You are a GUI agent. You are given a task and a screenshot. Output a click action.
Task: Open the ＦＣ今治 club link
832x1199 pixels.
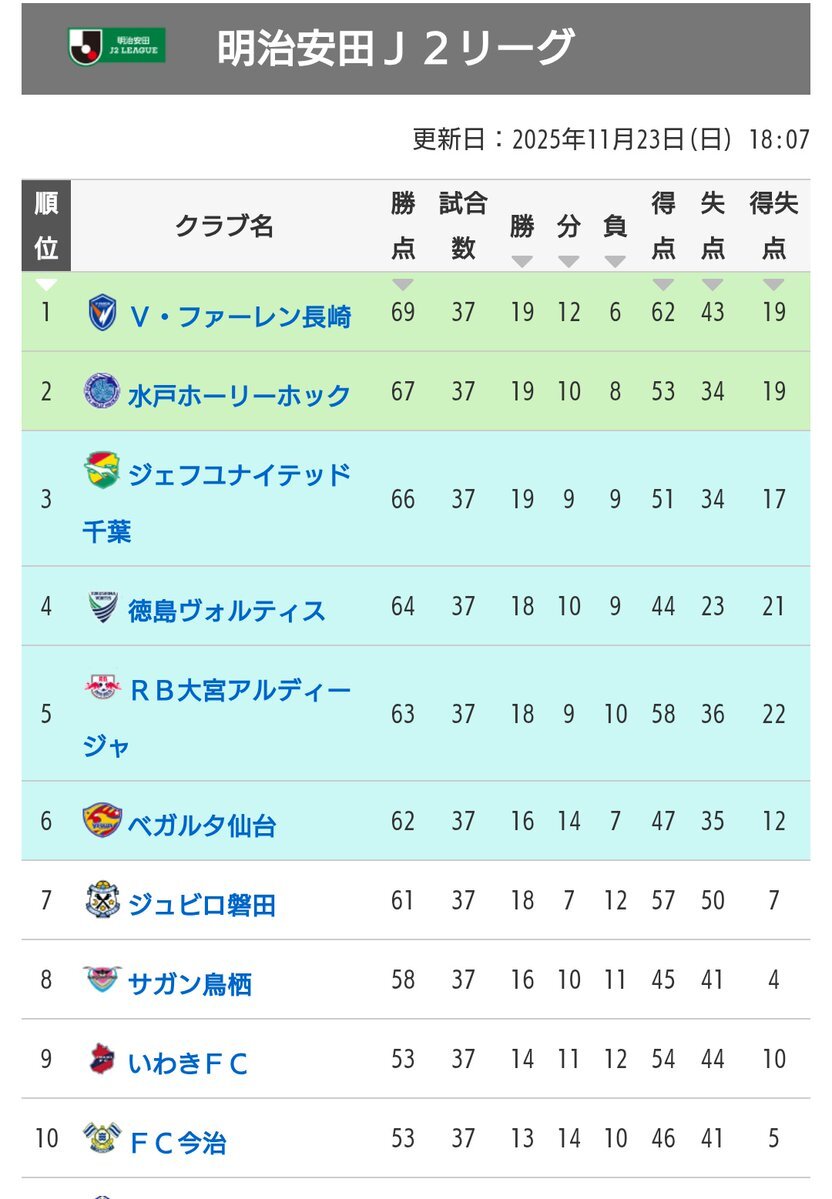[178, 1141]
